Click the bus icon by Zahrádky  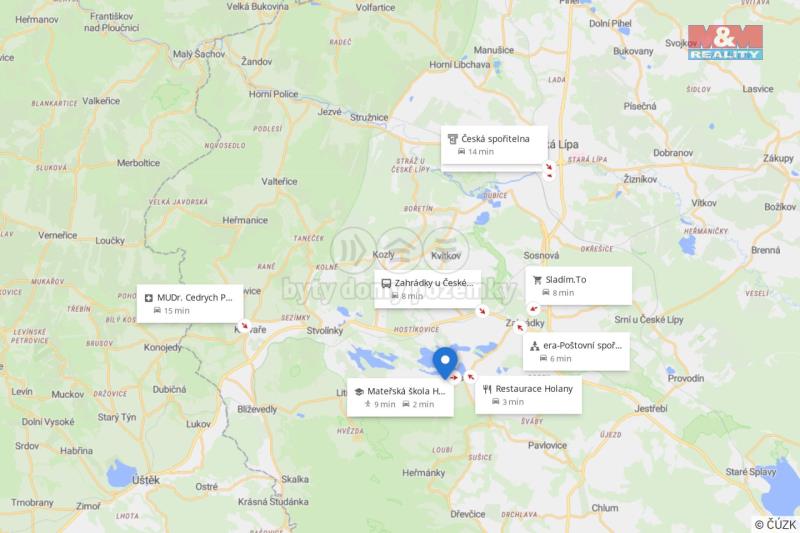386,283
